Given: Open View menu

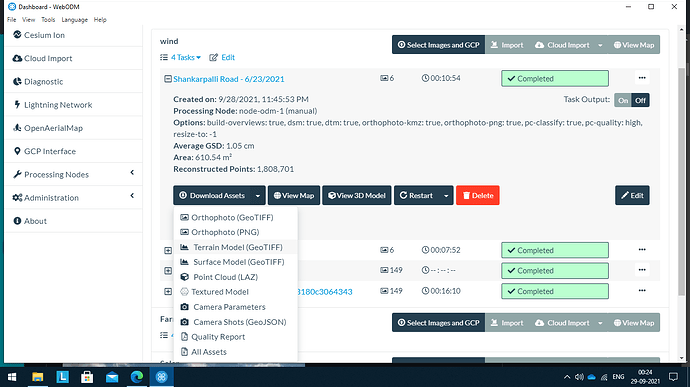Looking at the screenshot, I should [28, 19].
